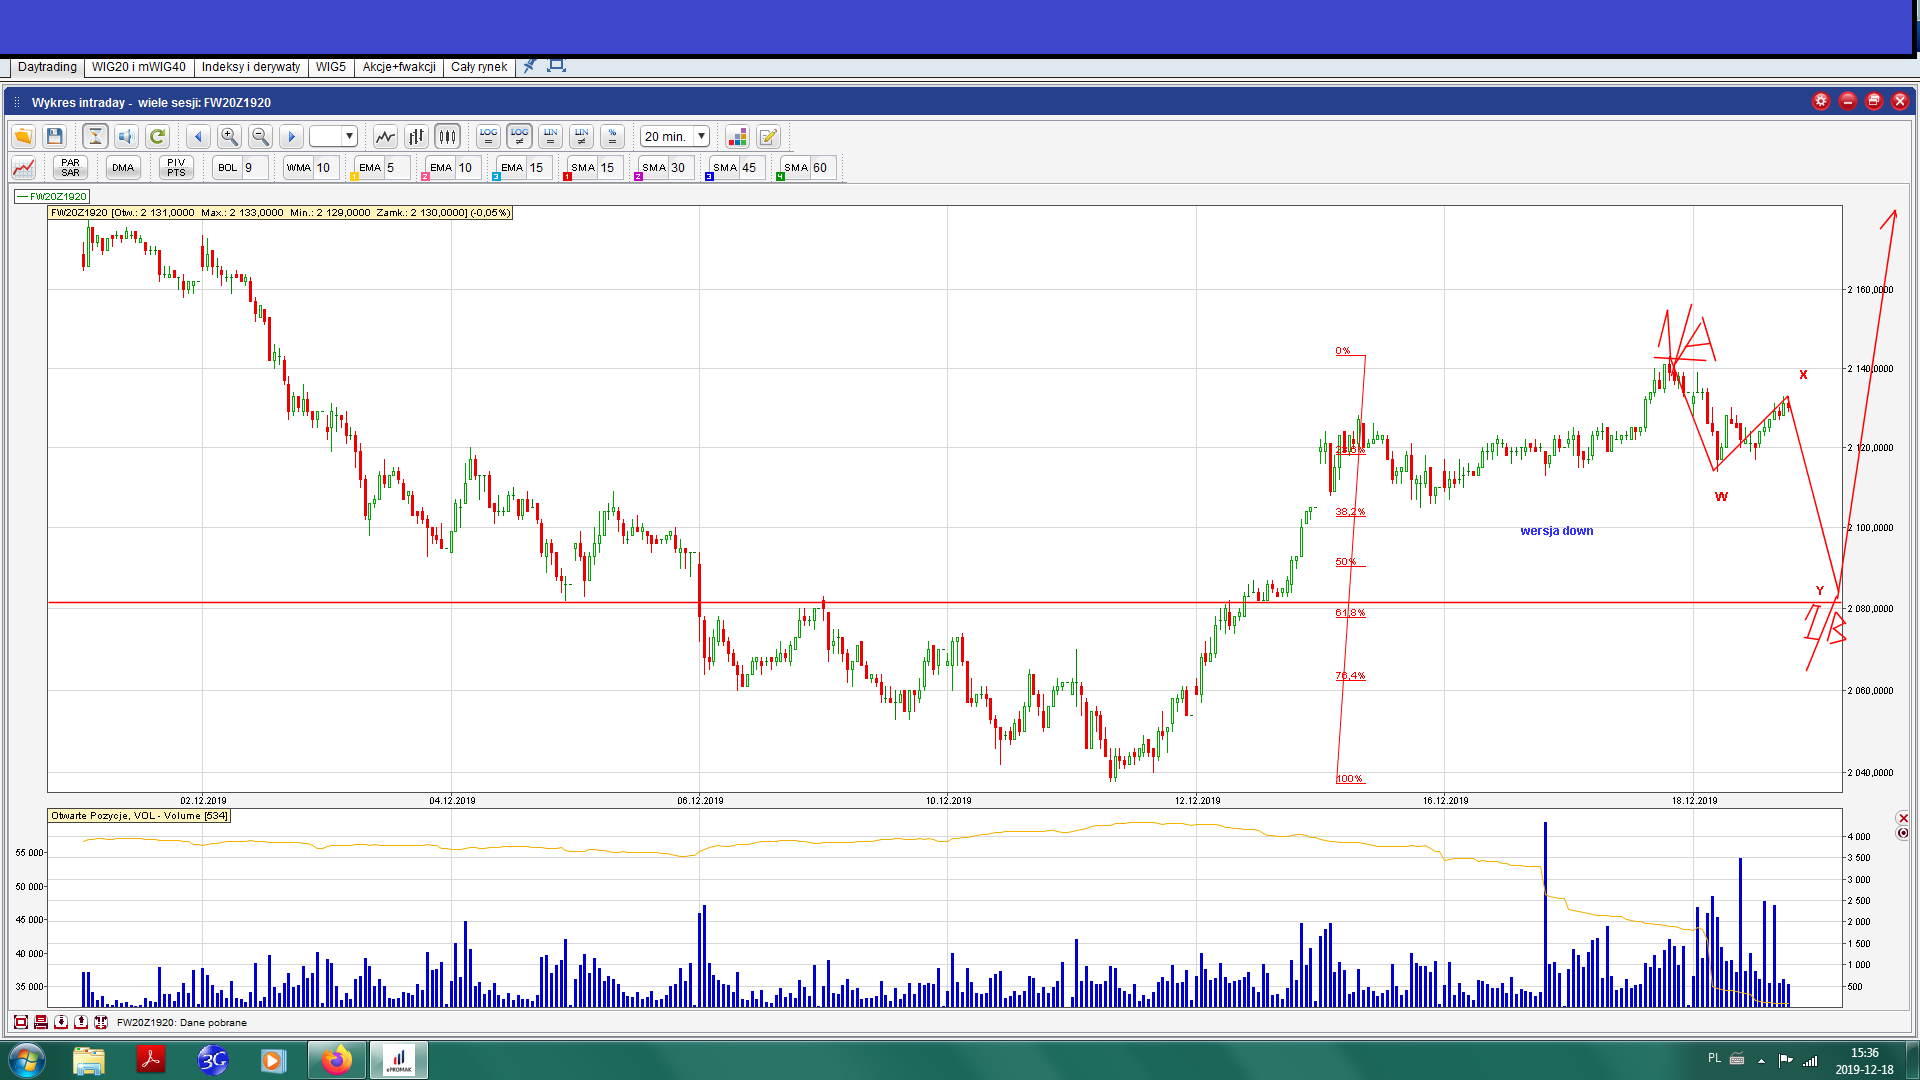Viewport: 1920px width, 1080px height.
Task: Zoom in with the magnifier plus icon
Action: pyautogui.click(x=229, y=136)
